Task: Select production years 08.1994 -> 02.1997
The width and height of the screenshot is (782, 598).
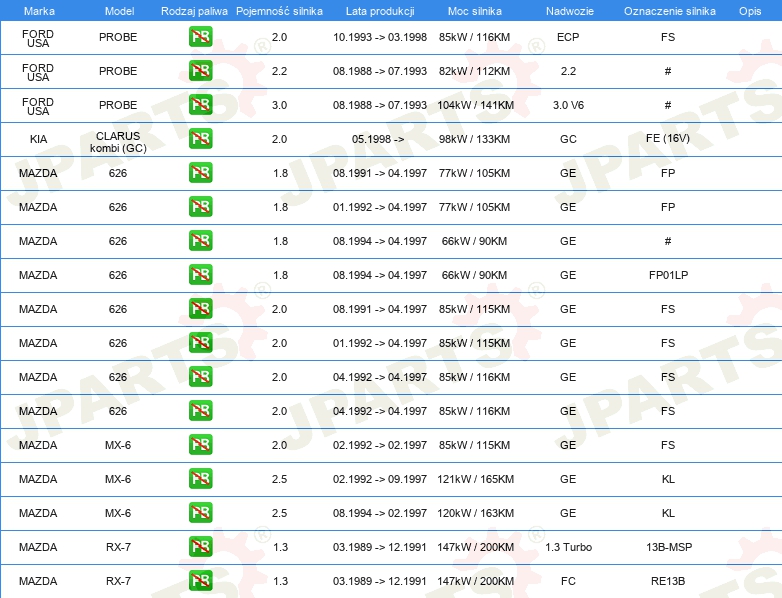Action: (x=380, y=513)
